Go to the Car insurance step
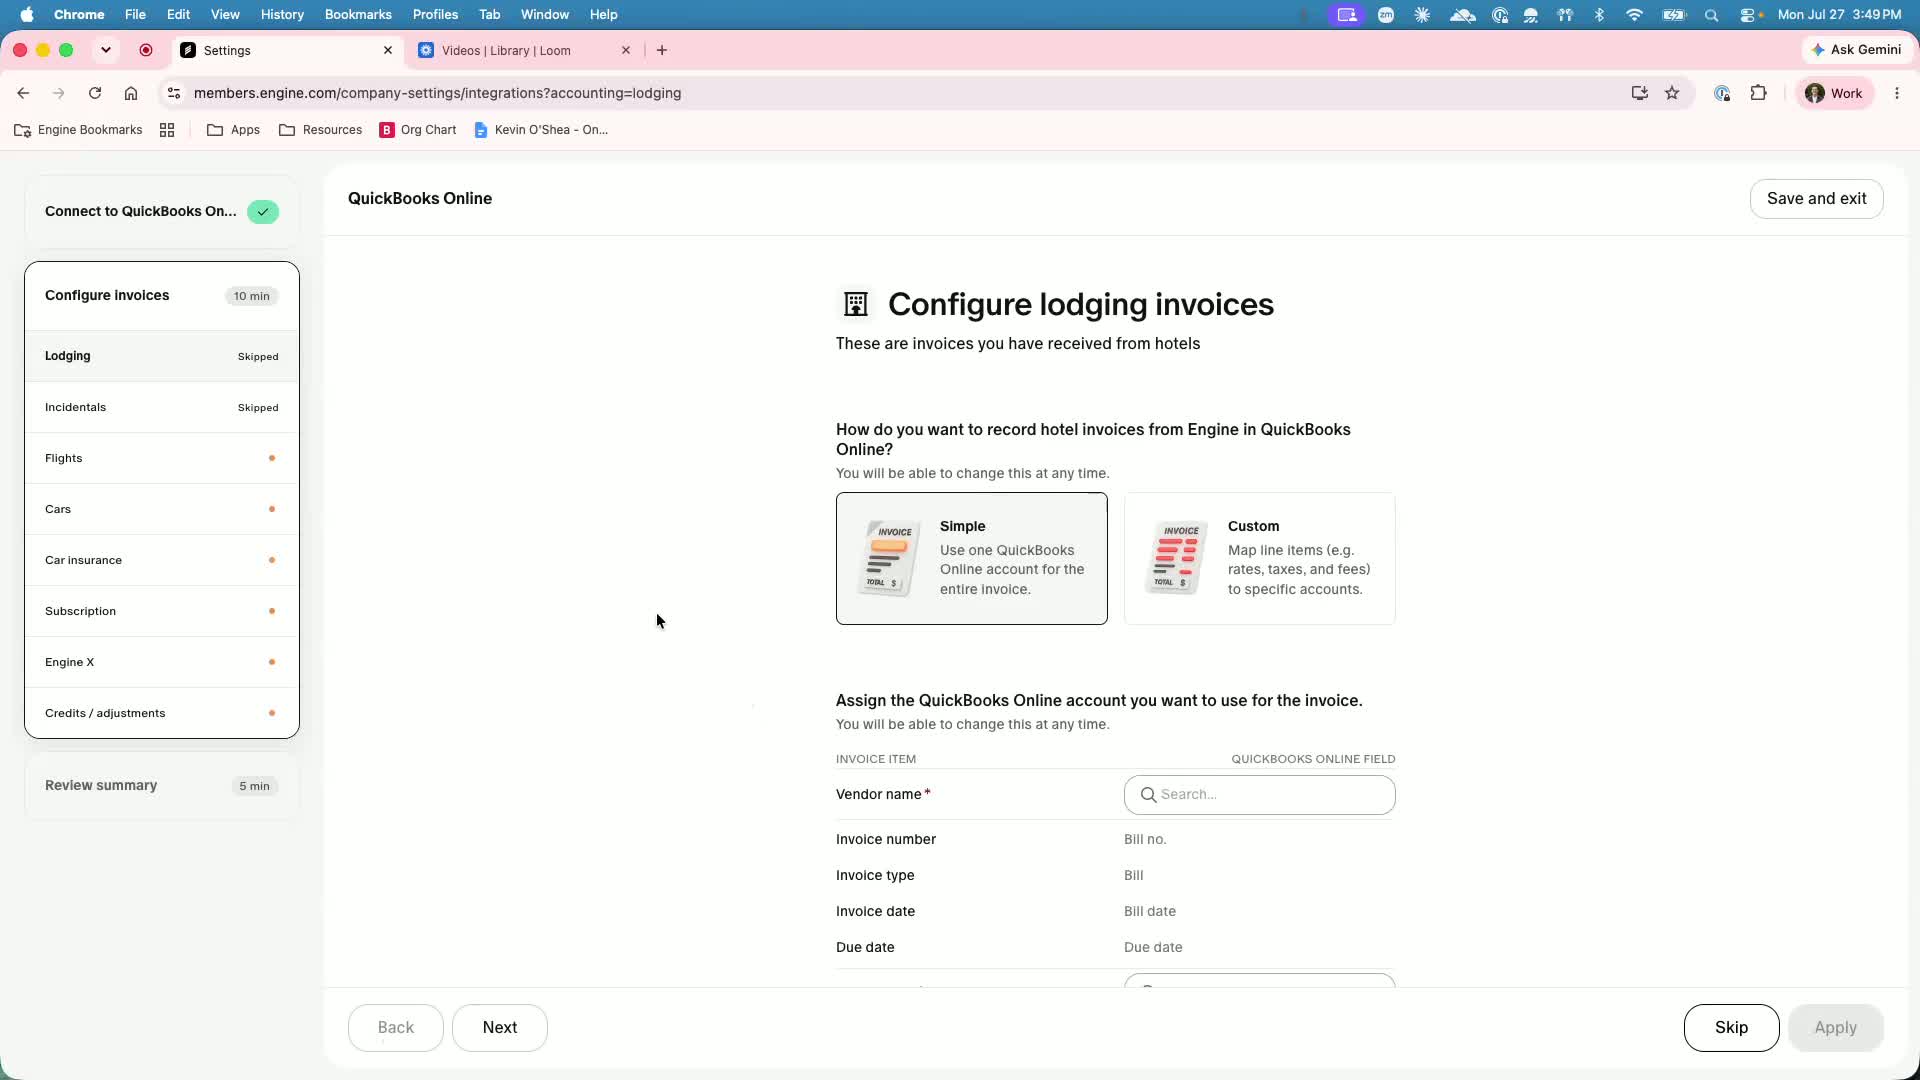The width and height of the screenshot is (1920, 1080). (x=162, y=560)
